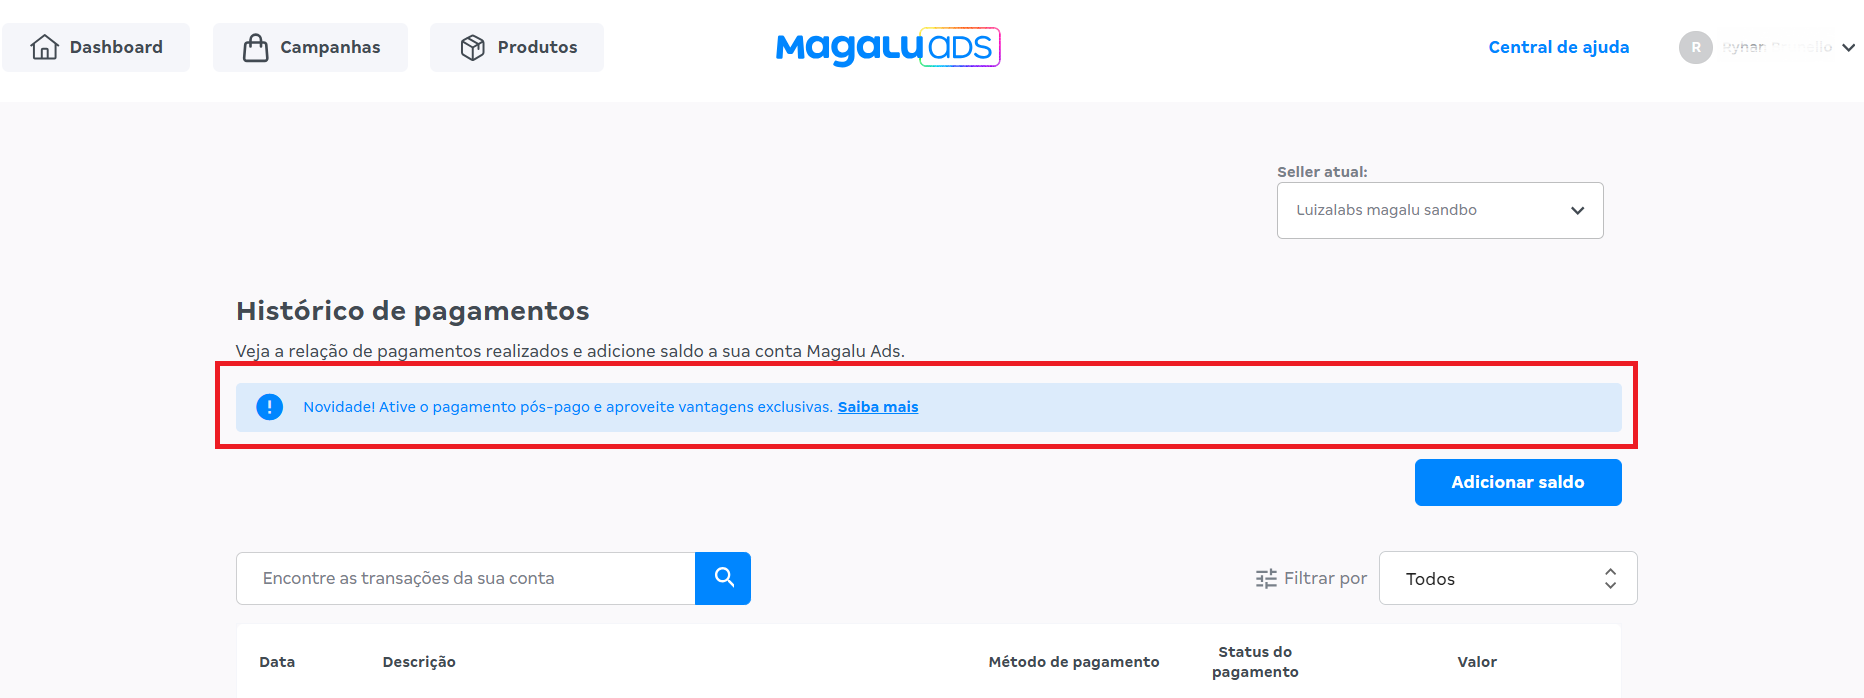Click the magnifying glass search button
Screen dimensions: 1864x698
point(723,578)
